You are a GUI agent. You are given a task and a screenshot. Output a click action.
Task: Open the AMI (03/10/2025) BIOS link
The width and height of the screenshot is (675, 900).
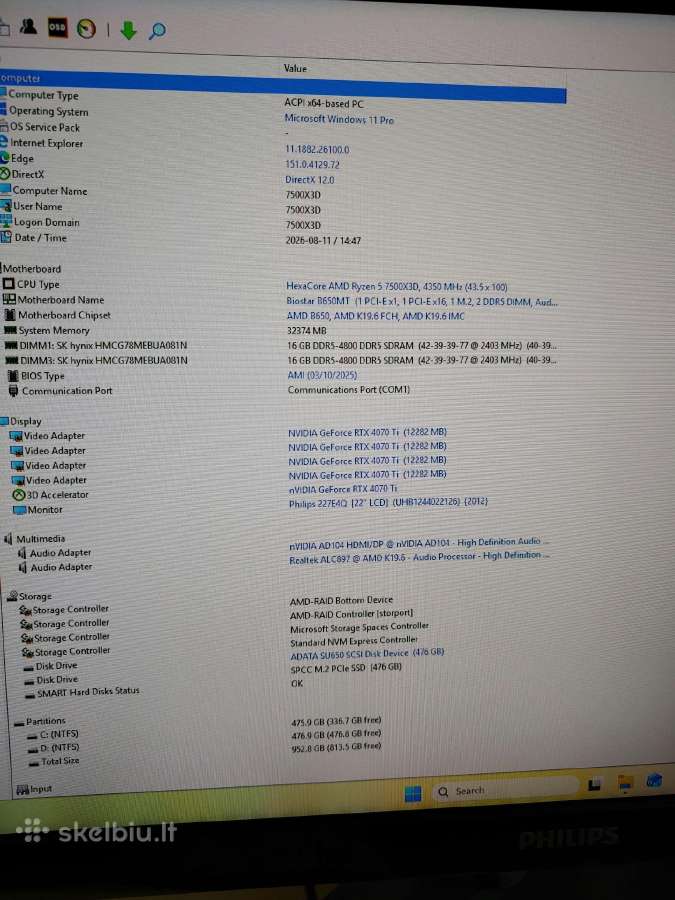(322, 375)
